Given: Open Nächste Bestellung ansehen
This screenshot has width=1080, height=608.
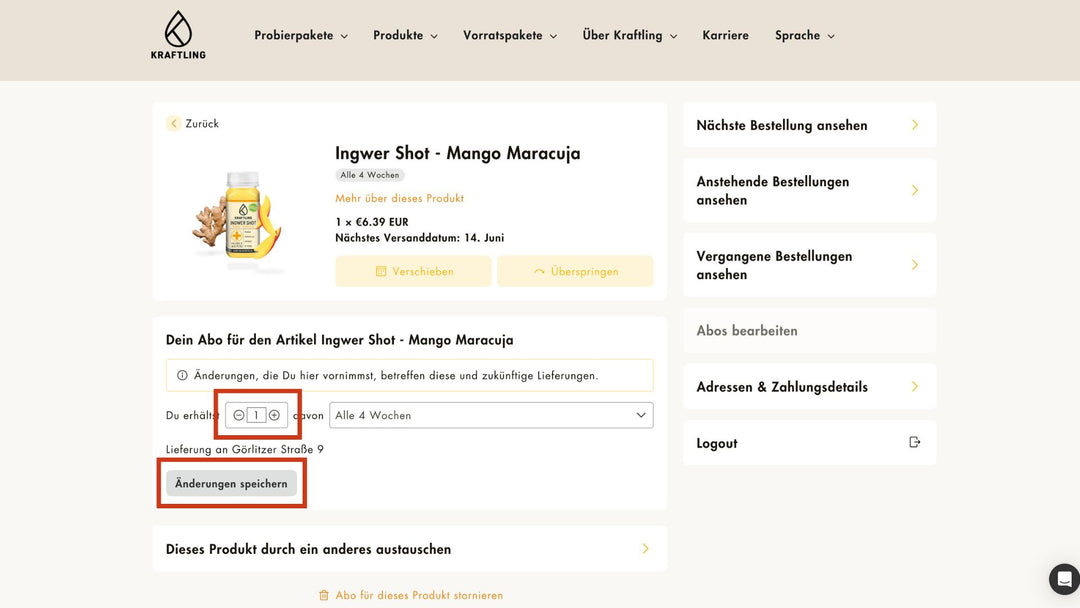Looking at the screenshot, I should coord(809,125).
